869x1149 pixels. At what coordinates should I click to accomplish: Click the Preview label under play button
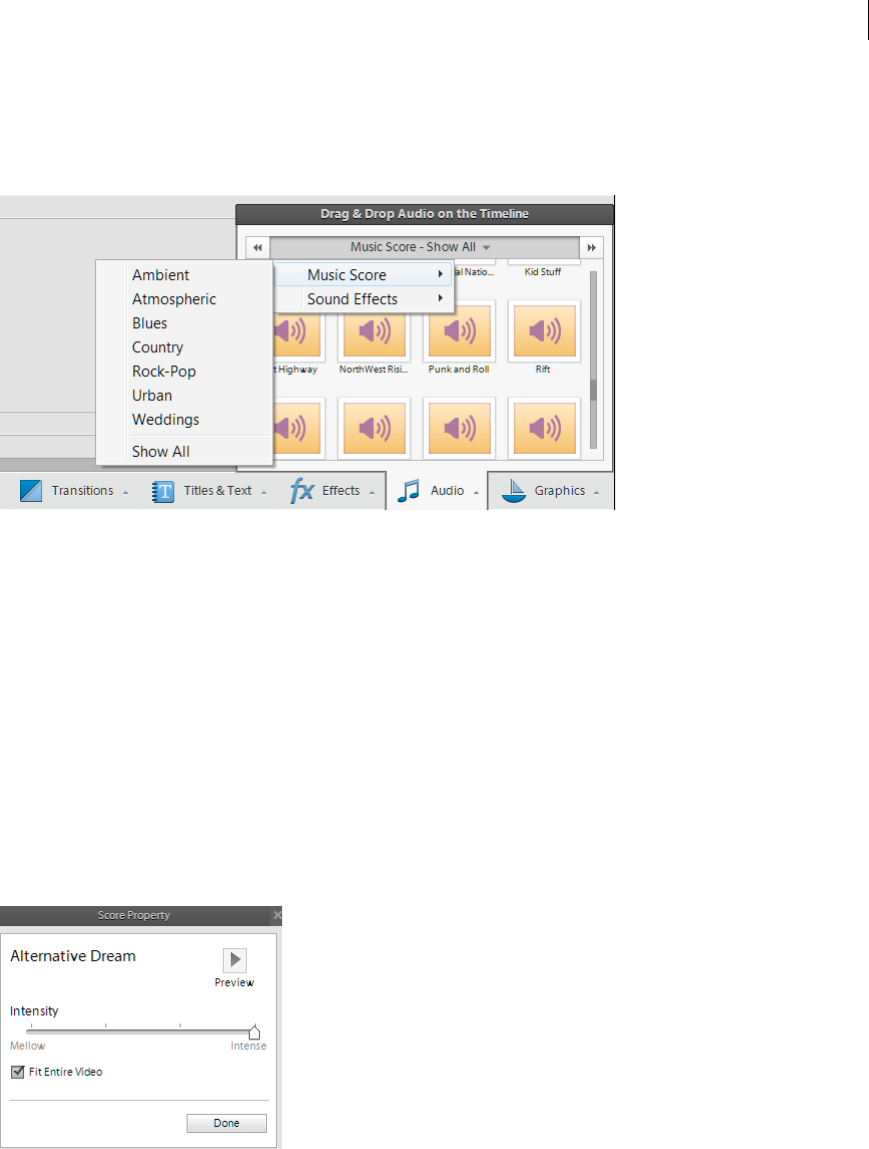tap(234, 983)
